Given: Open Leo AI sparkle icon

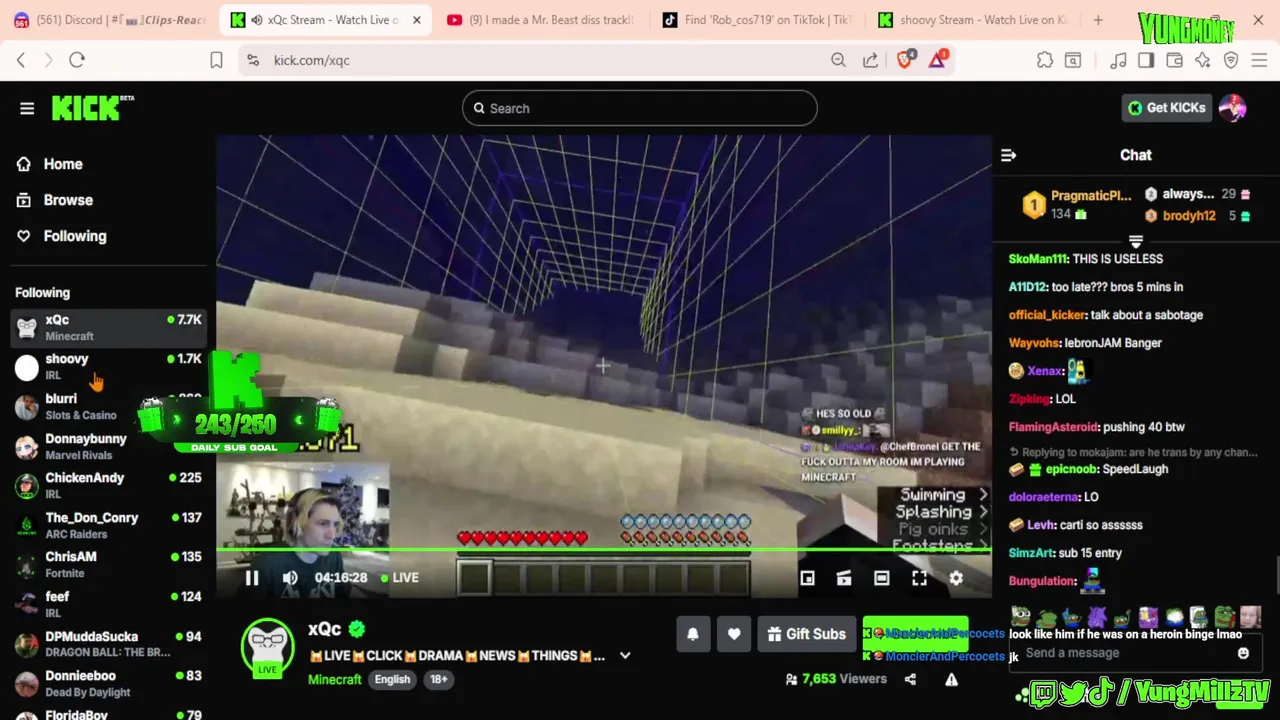Looking at the screenshot, I should point(1202,60).
